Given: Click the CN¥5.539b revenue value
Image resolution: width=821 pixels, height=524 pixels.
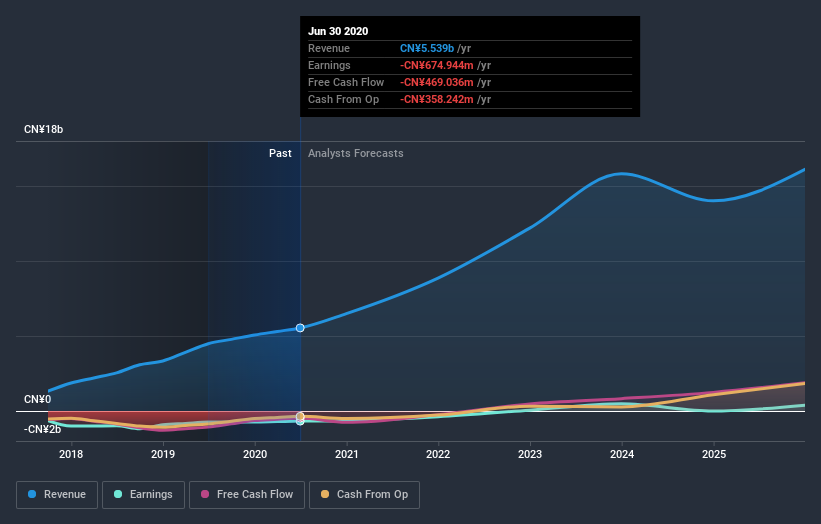Looking at the screenshot, I should [427, 48].
